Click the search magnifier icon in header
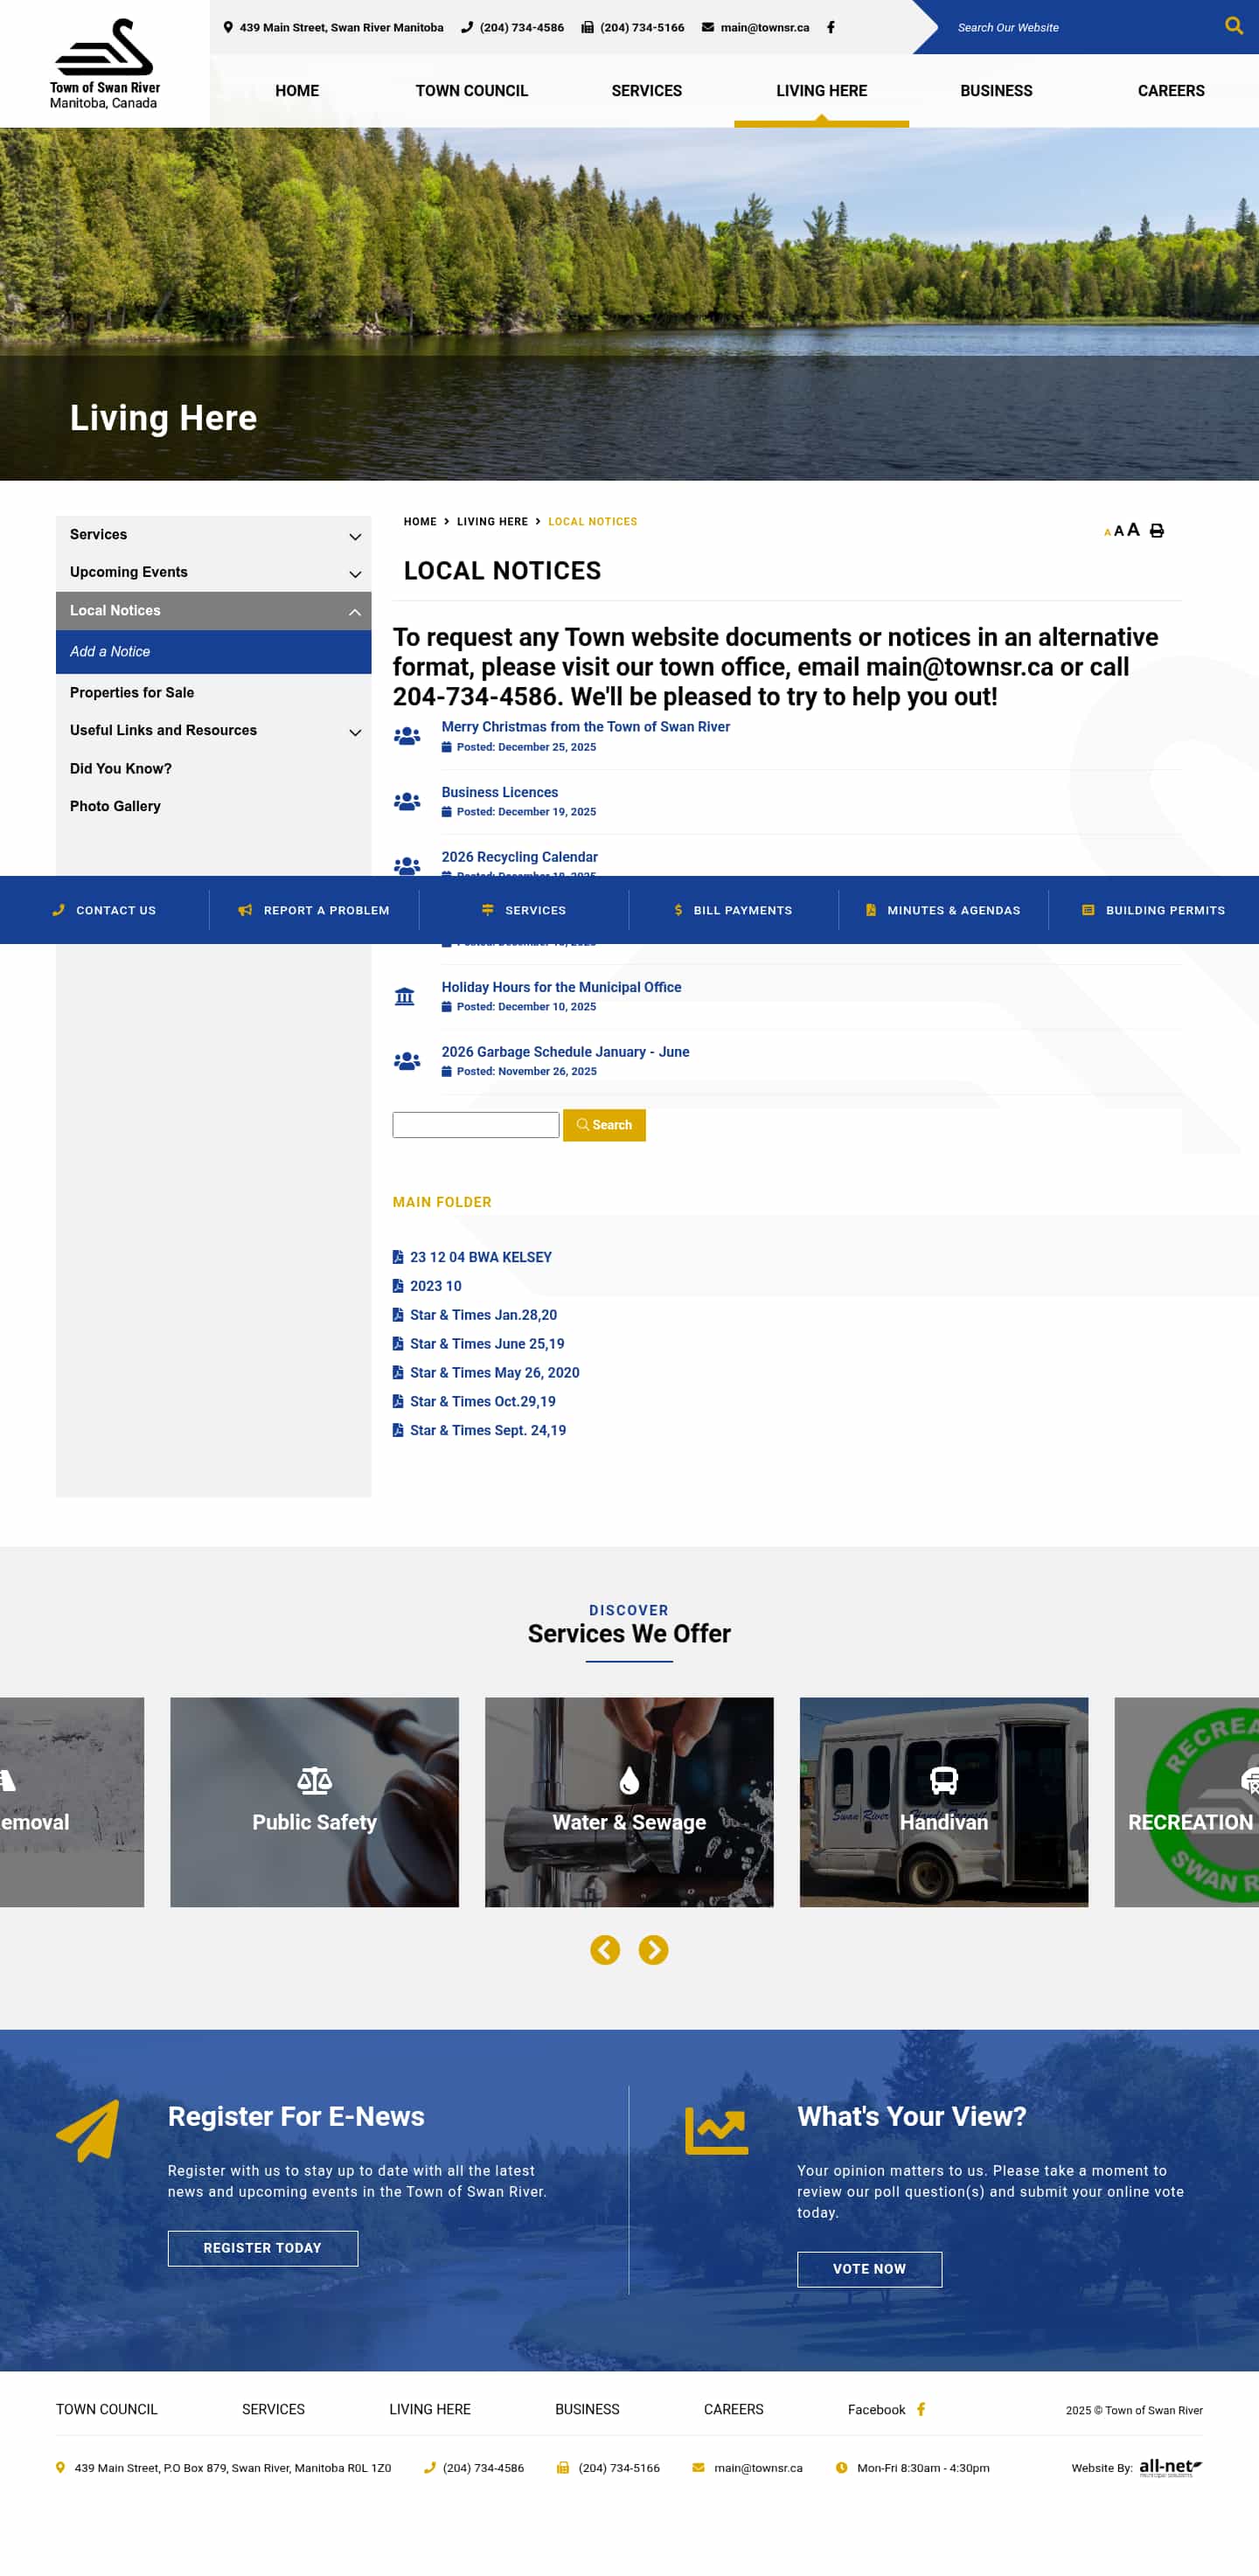 [1233, 26]
